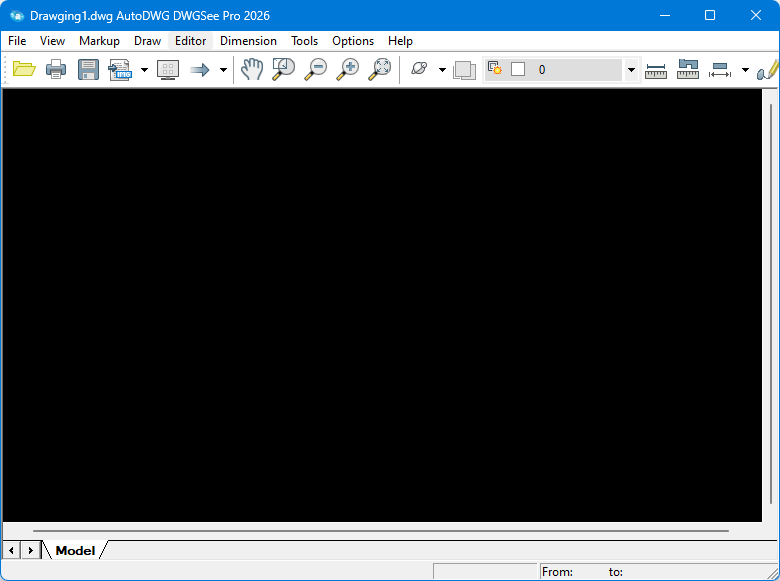Click the DWGSee app icon in title bar

click(x=17, y=16)
